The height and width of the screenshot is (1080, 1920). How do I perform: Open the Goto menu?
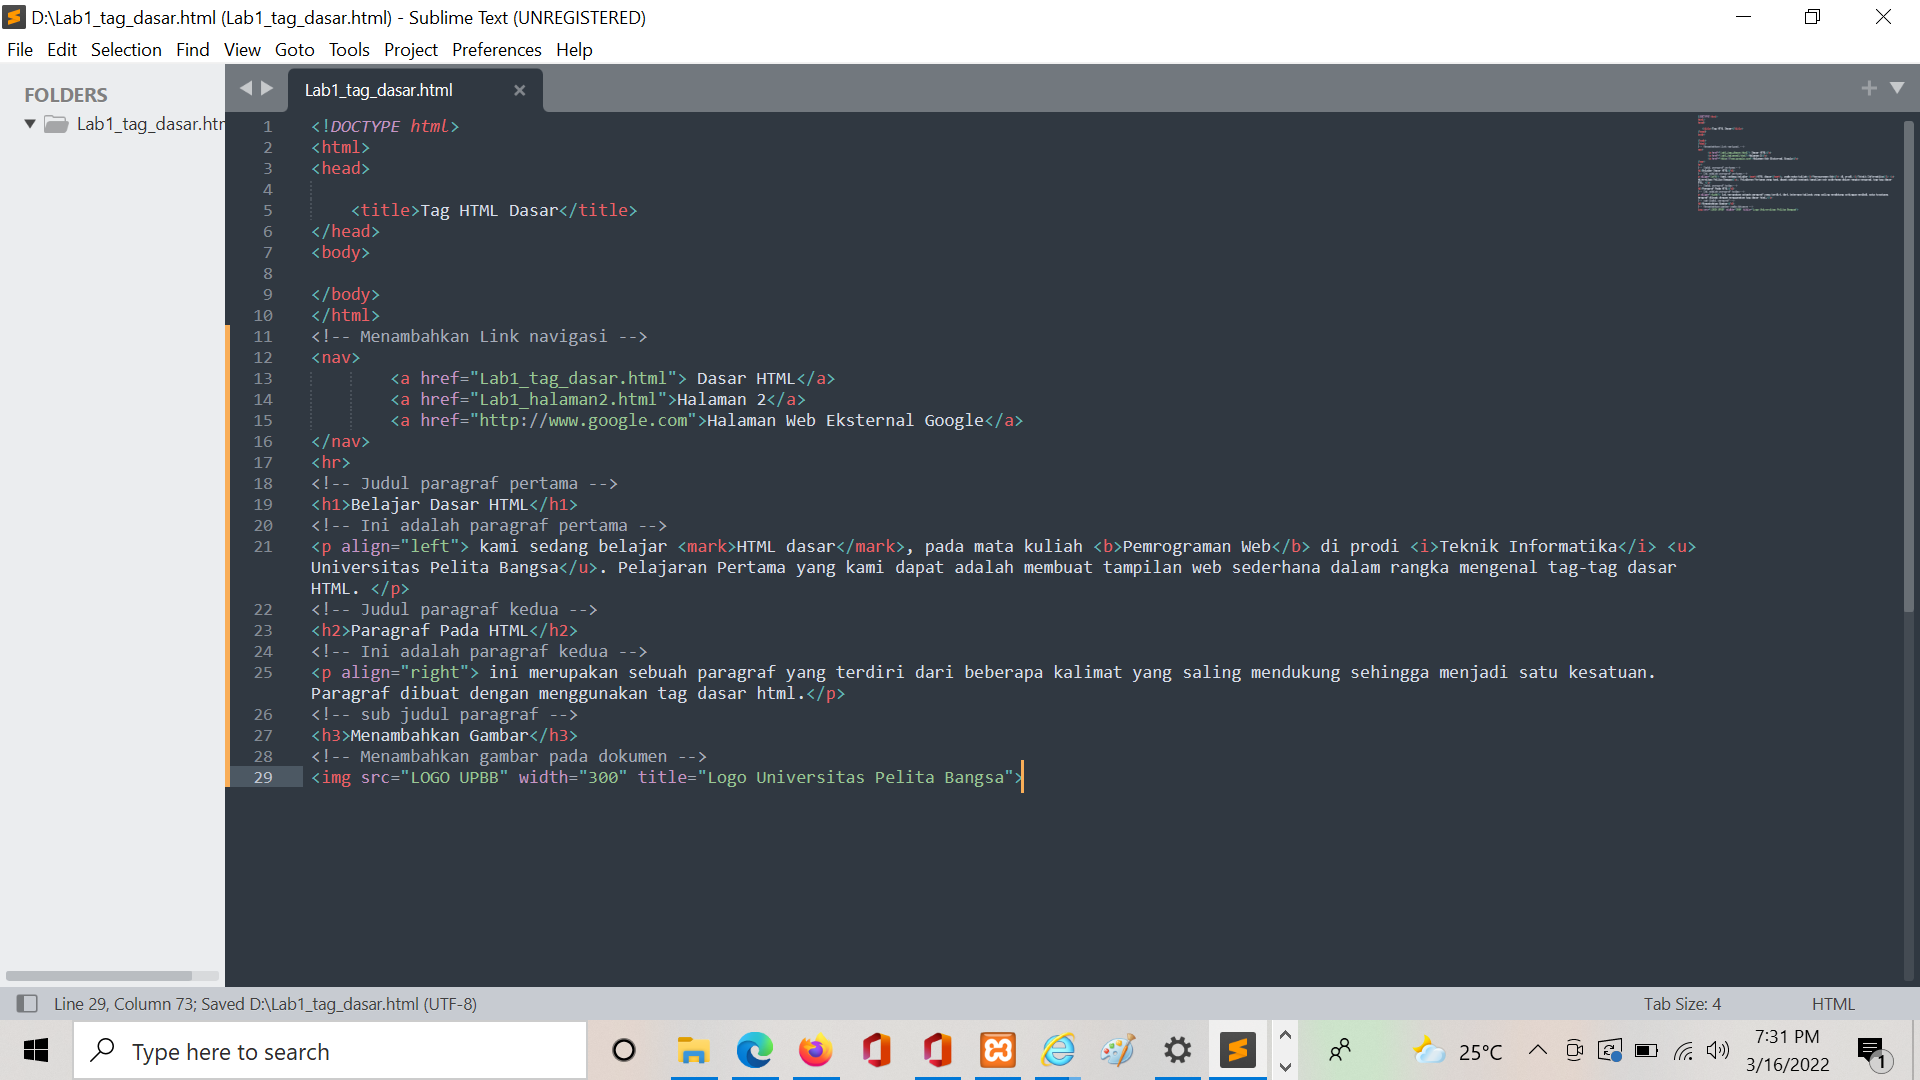[x=294, y=49]
